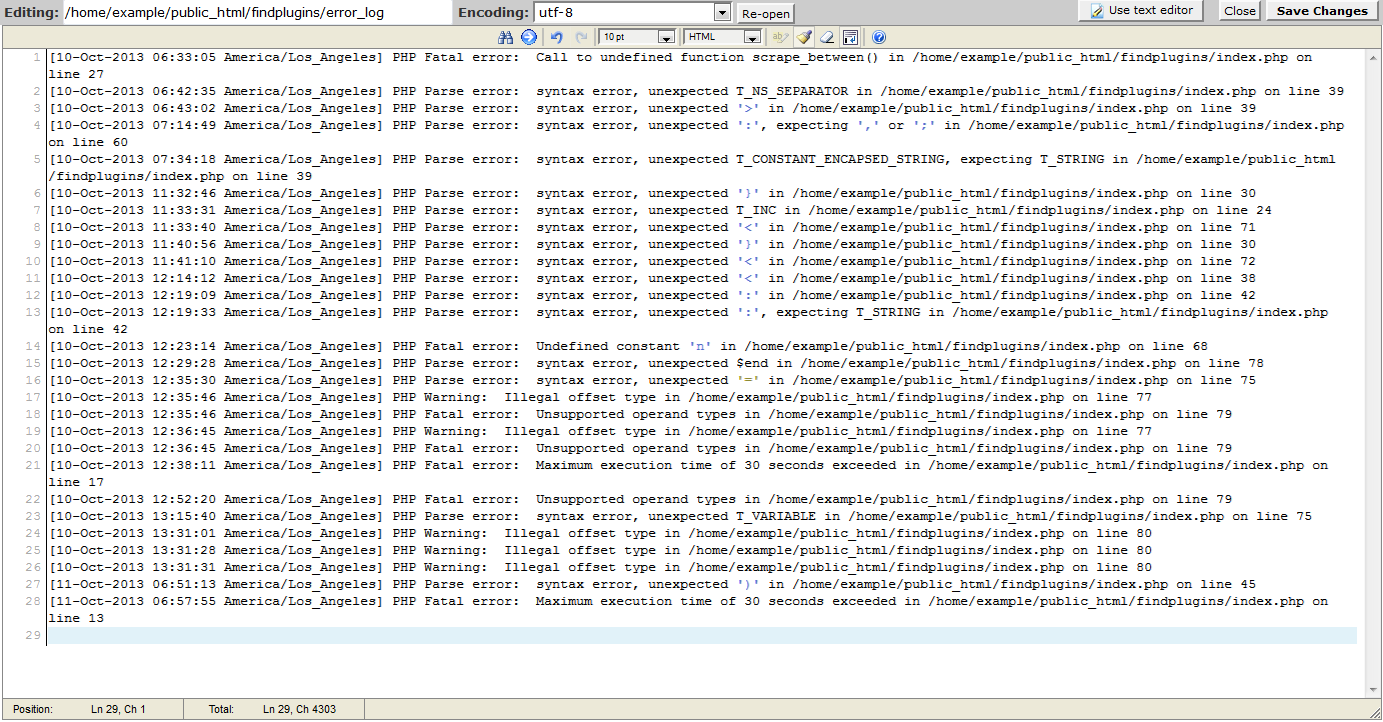Viewport: 1383px width, 722px height.
Task: Open the HTML syntax dropdown
Action: click(x=723, y=37)
